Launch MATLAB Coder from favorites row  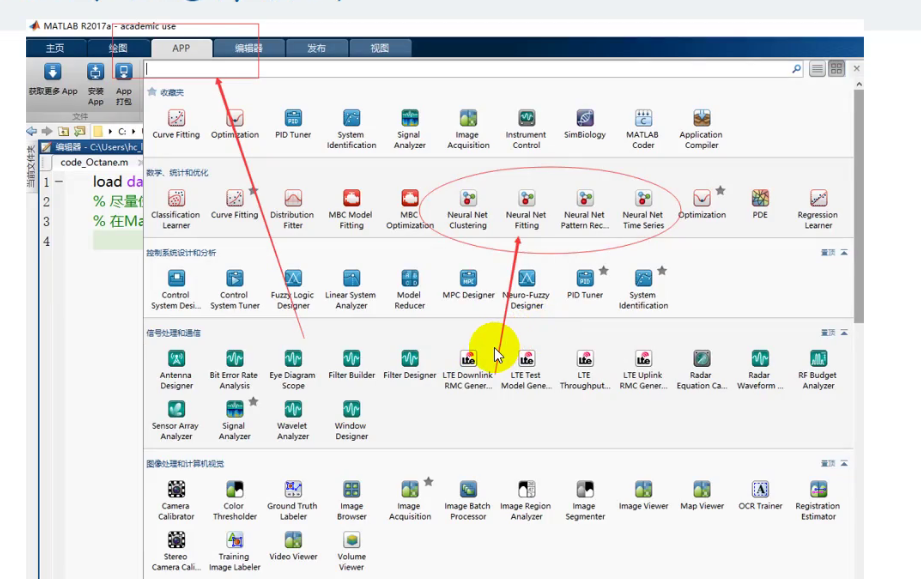pos(643,129)
